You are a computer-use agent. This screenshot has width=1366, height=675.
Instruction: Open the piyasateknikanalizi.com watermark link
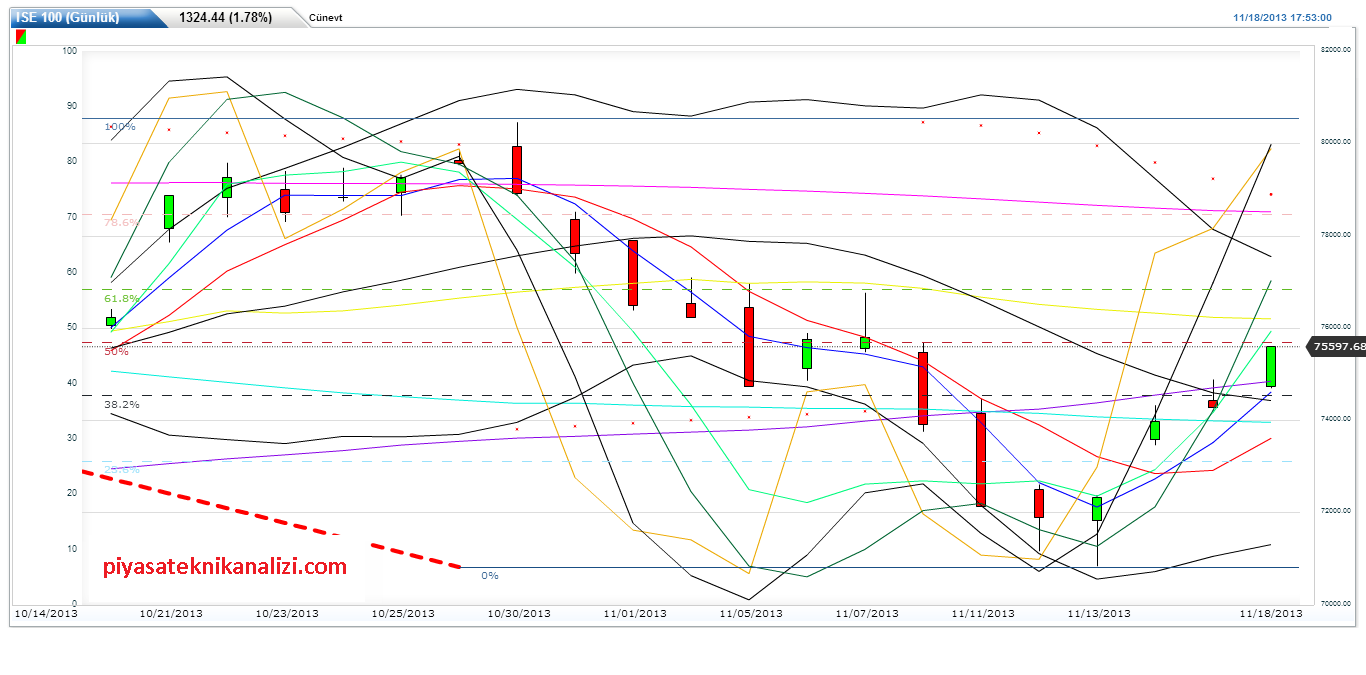click(225, 567)
